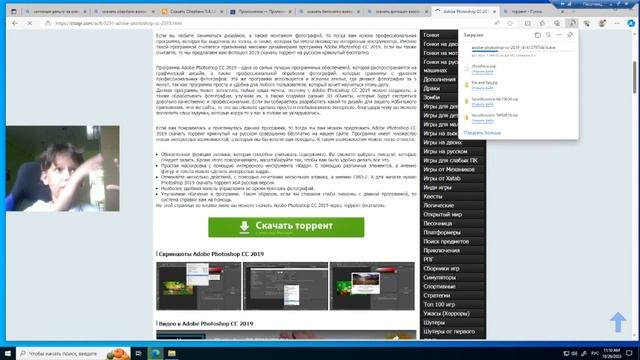Click the Edge icon on the taskbar
This screenshot has width=640, height=360.
(x=156, y=353)
